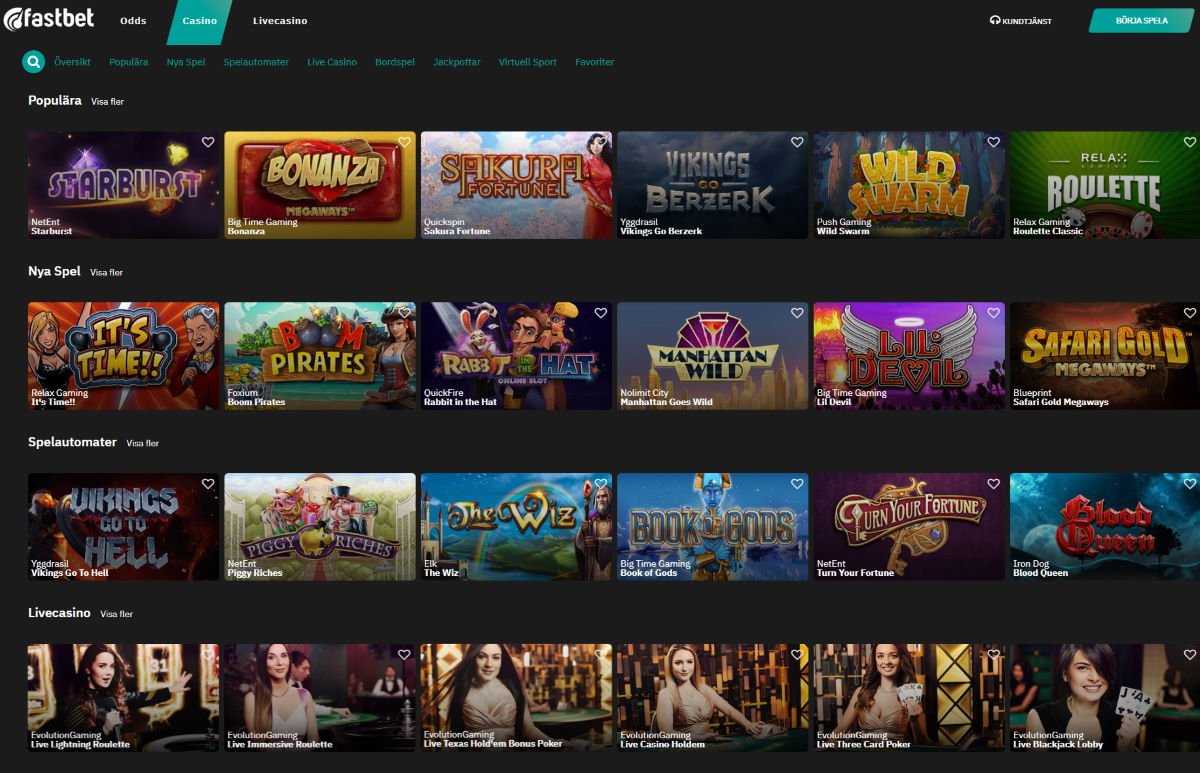Open the Boom Pirates game thumbnail
Screen dimensions: 1200x773
320,356
